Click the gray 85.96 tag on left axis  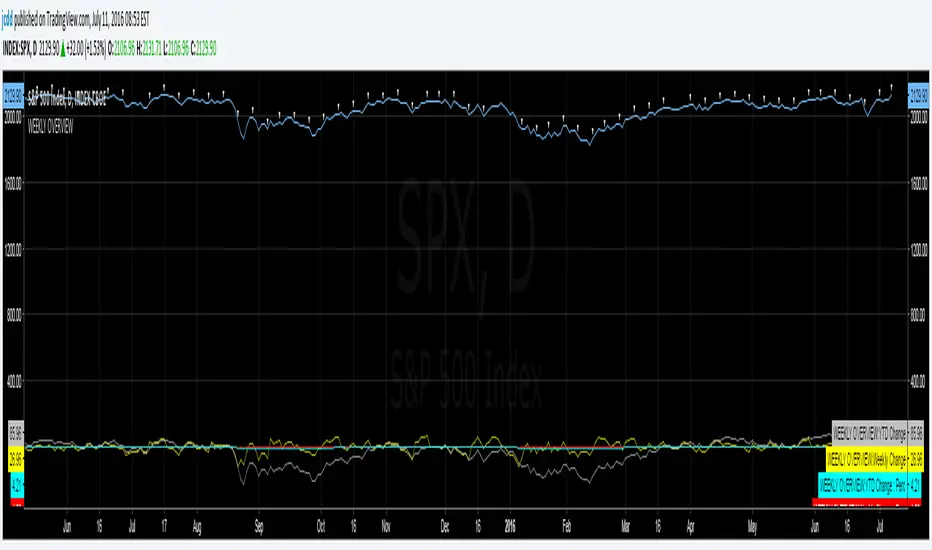pos(15,433)
